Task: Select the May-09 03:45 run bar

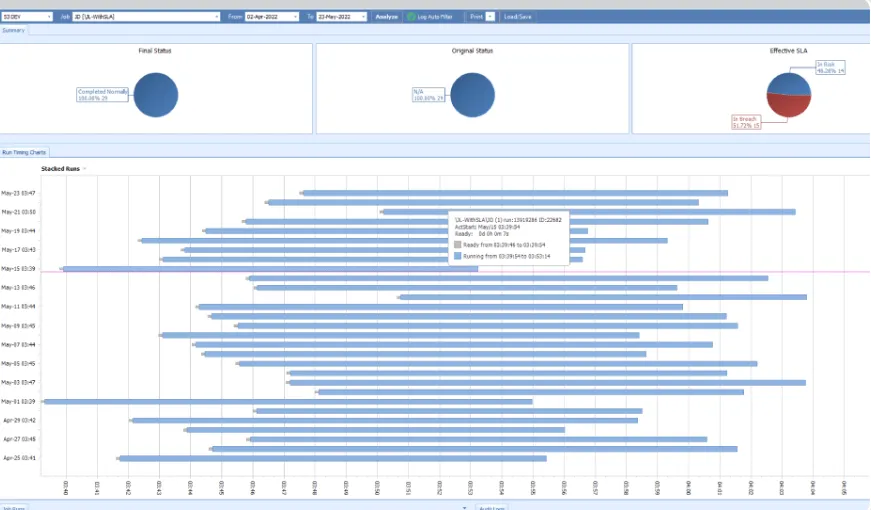Action: tap(487, 326)
